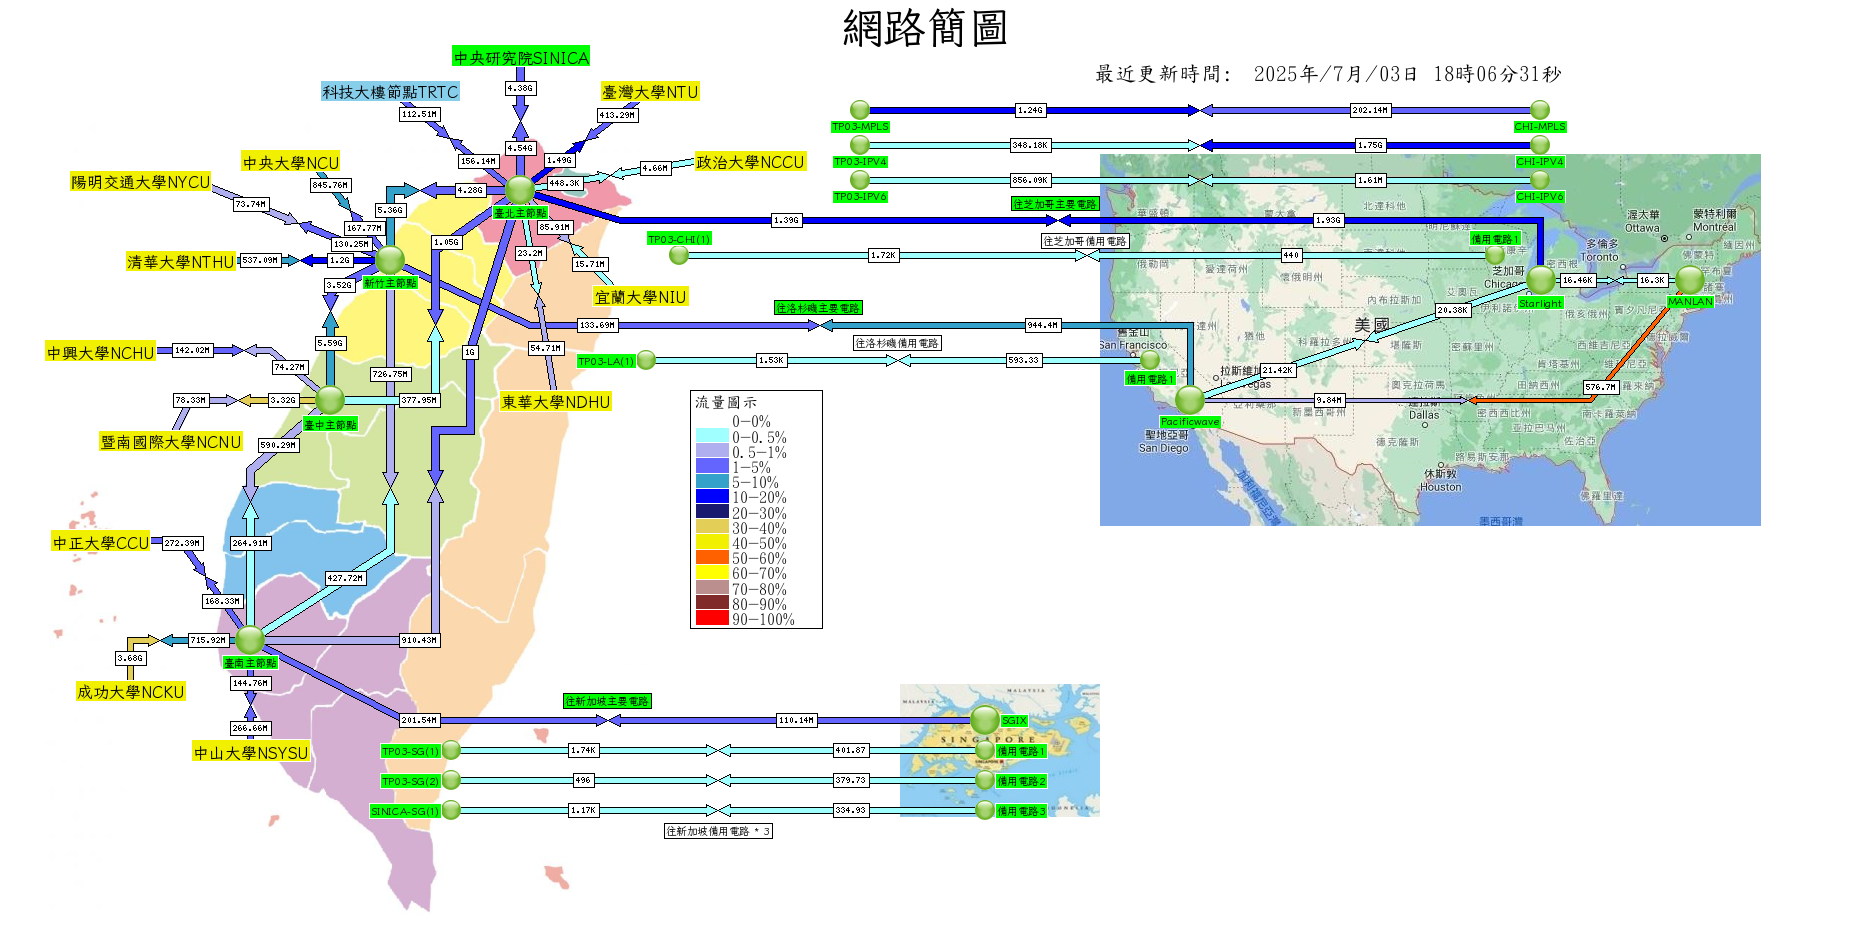Click the Starlight node in Chicago

tap(1541, 280)
